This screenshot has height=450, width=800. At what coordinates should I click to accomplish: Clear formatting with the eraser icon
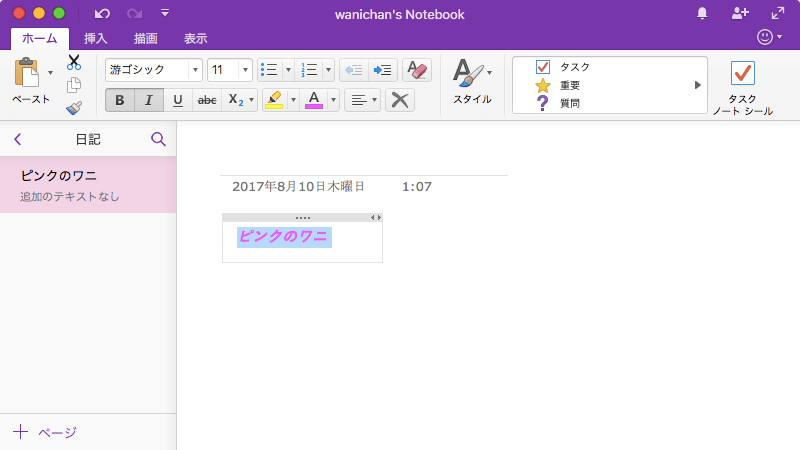417,70
